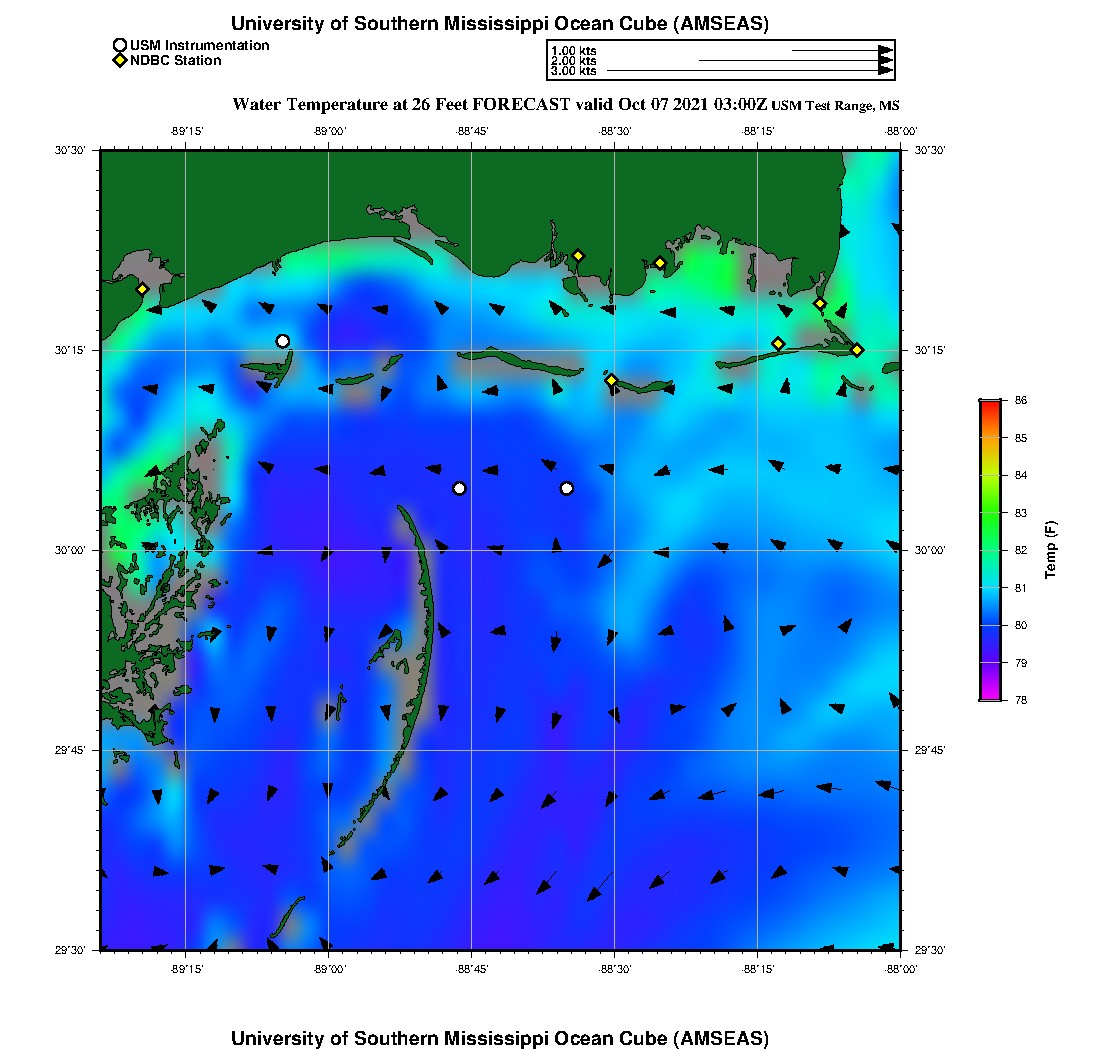The height and width of the screenshot is (1050, 1100).
Task: Click the red top of the temperature colorbar
Action: (x=990, y=402)
